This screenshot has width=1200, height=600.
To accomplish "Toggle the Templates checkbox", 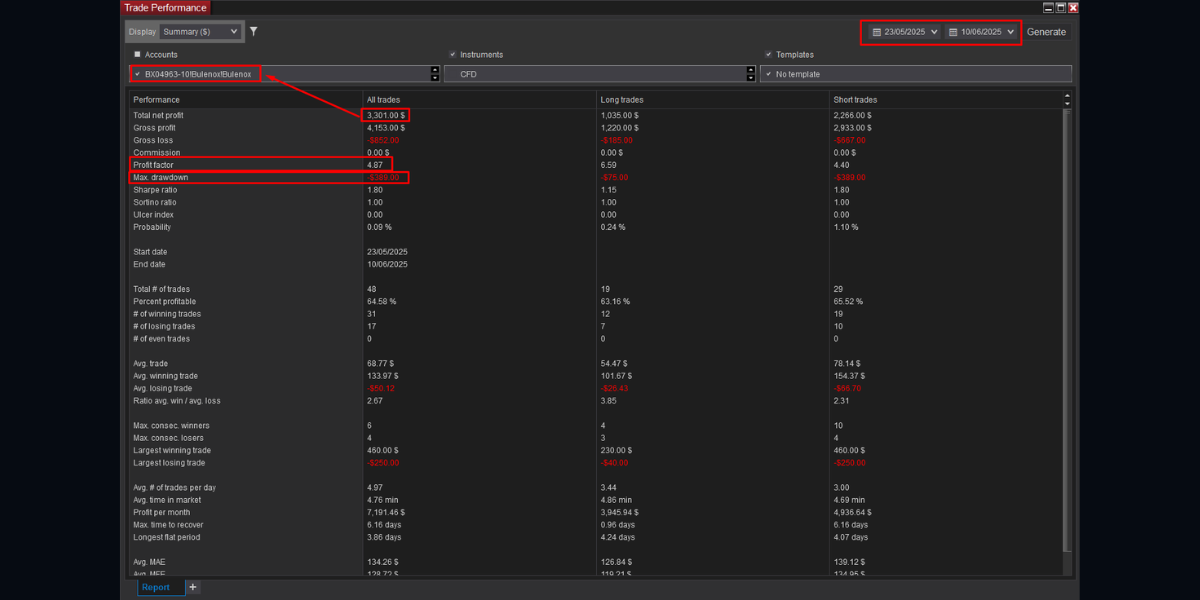I will click(768, 54).
